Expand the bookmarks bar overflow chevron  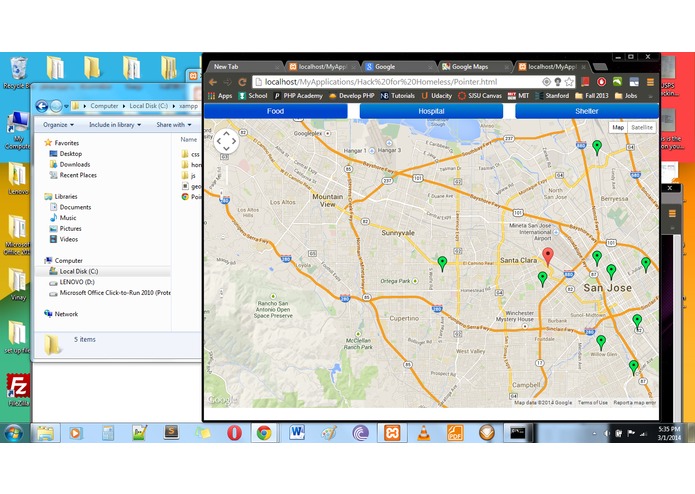[650, 96]
